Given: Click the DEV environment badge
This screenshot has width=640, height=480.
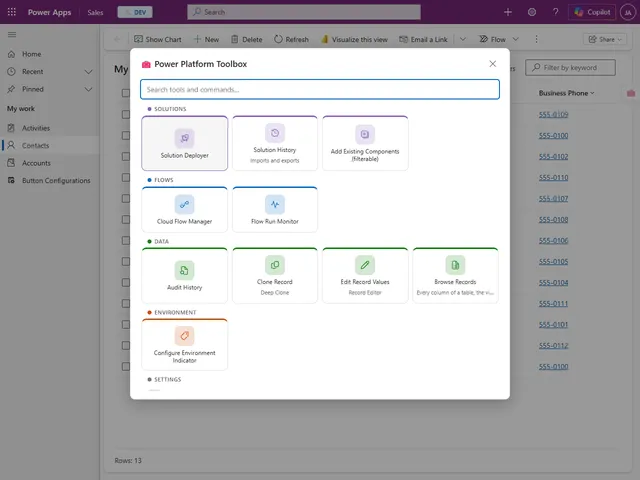Looking at the screenshot, I should (135, 12).
